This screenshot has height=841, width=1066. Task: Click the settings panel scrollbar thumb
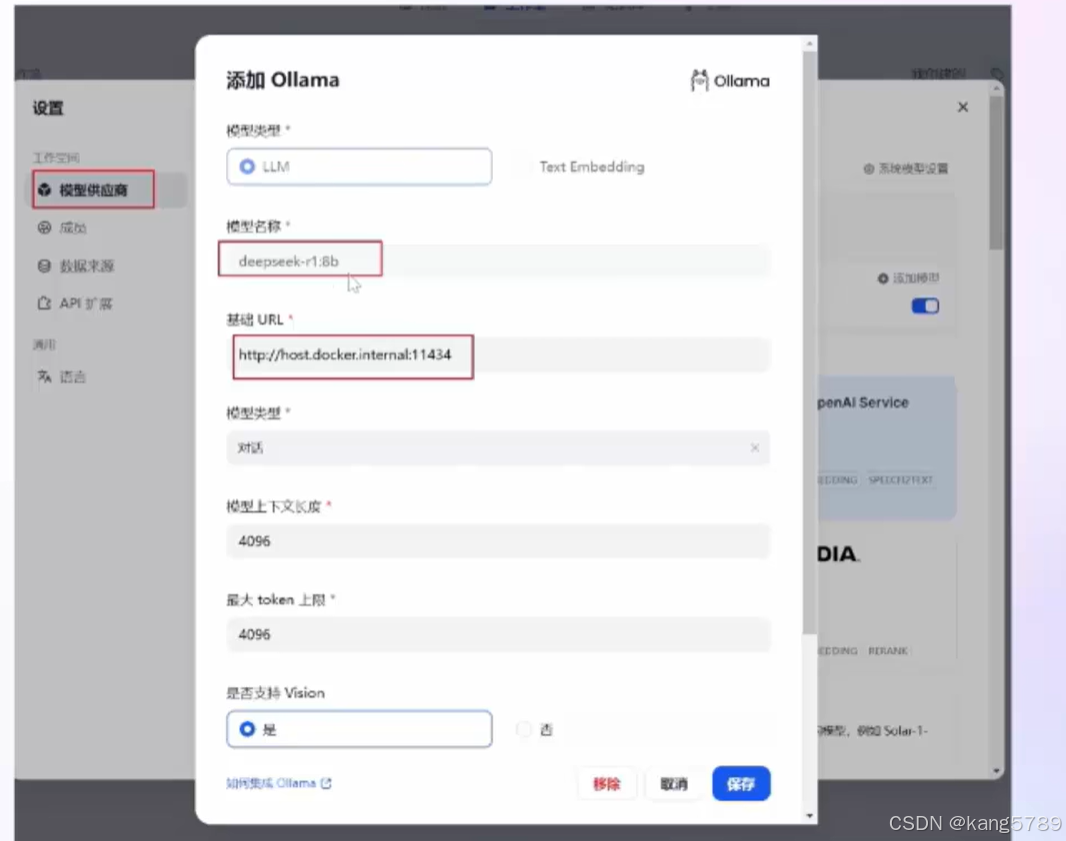(x=996, y=172)
